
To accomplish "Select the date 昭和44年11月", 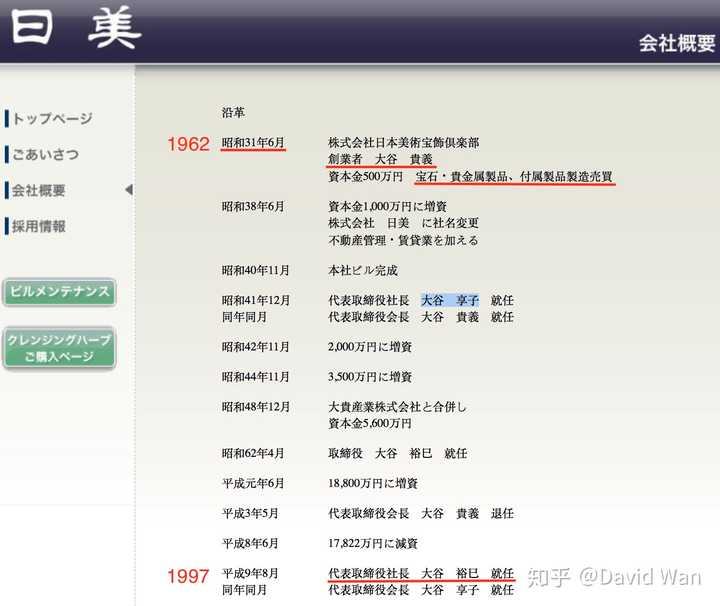I will click(x=256, y=377).
